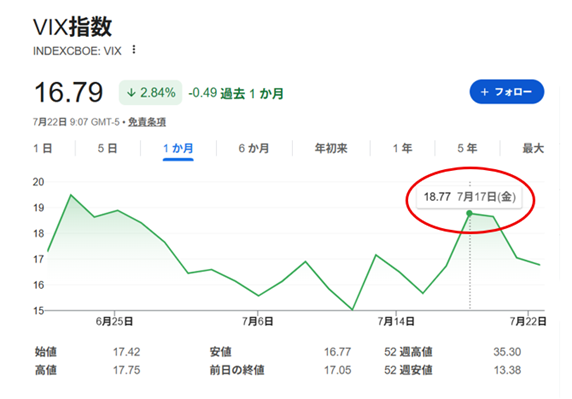This screenshot has width=572, height=399.
Task: Select the 年初来 year-to-date tab
Action: pyautogui.click(x=331, y=148)
